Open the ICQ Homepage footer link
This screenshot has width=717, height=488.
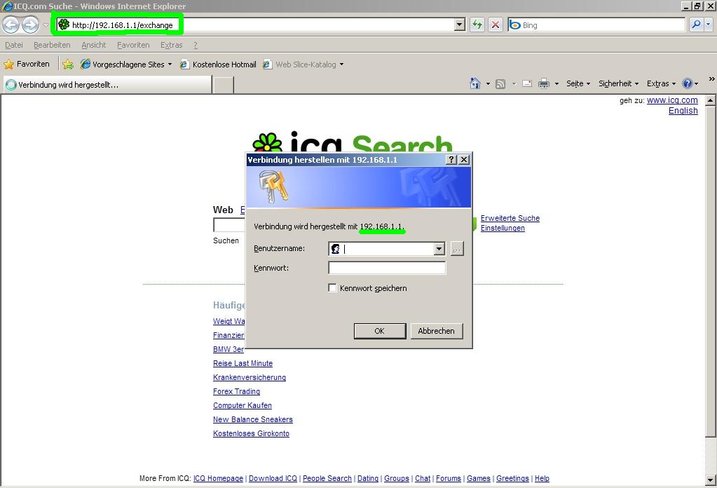[218, 478]
